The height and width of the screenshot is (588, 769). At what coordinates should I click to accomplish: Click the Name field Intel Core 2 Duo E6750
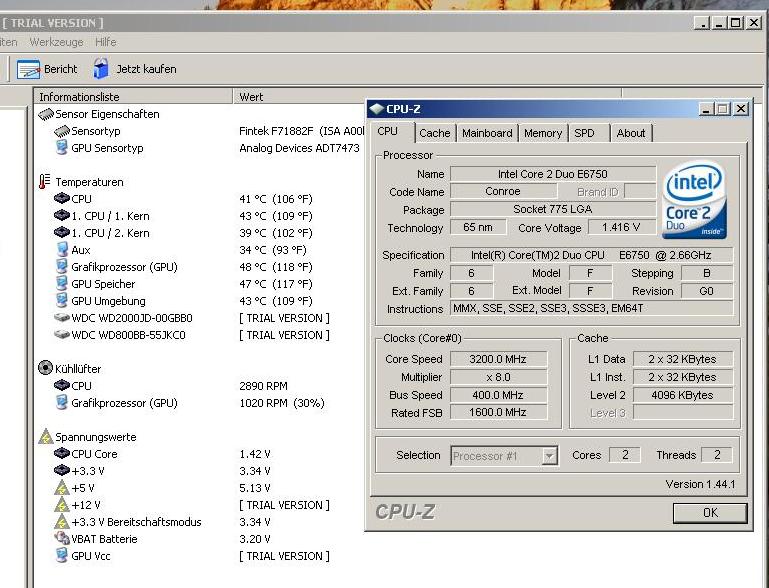(x=553, y=174)
